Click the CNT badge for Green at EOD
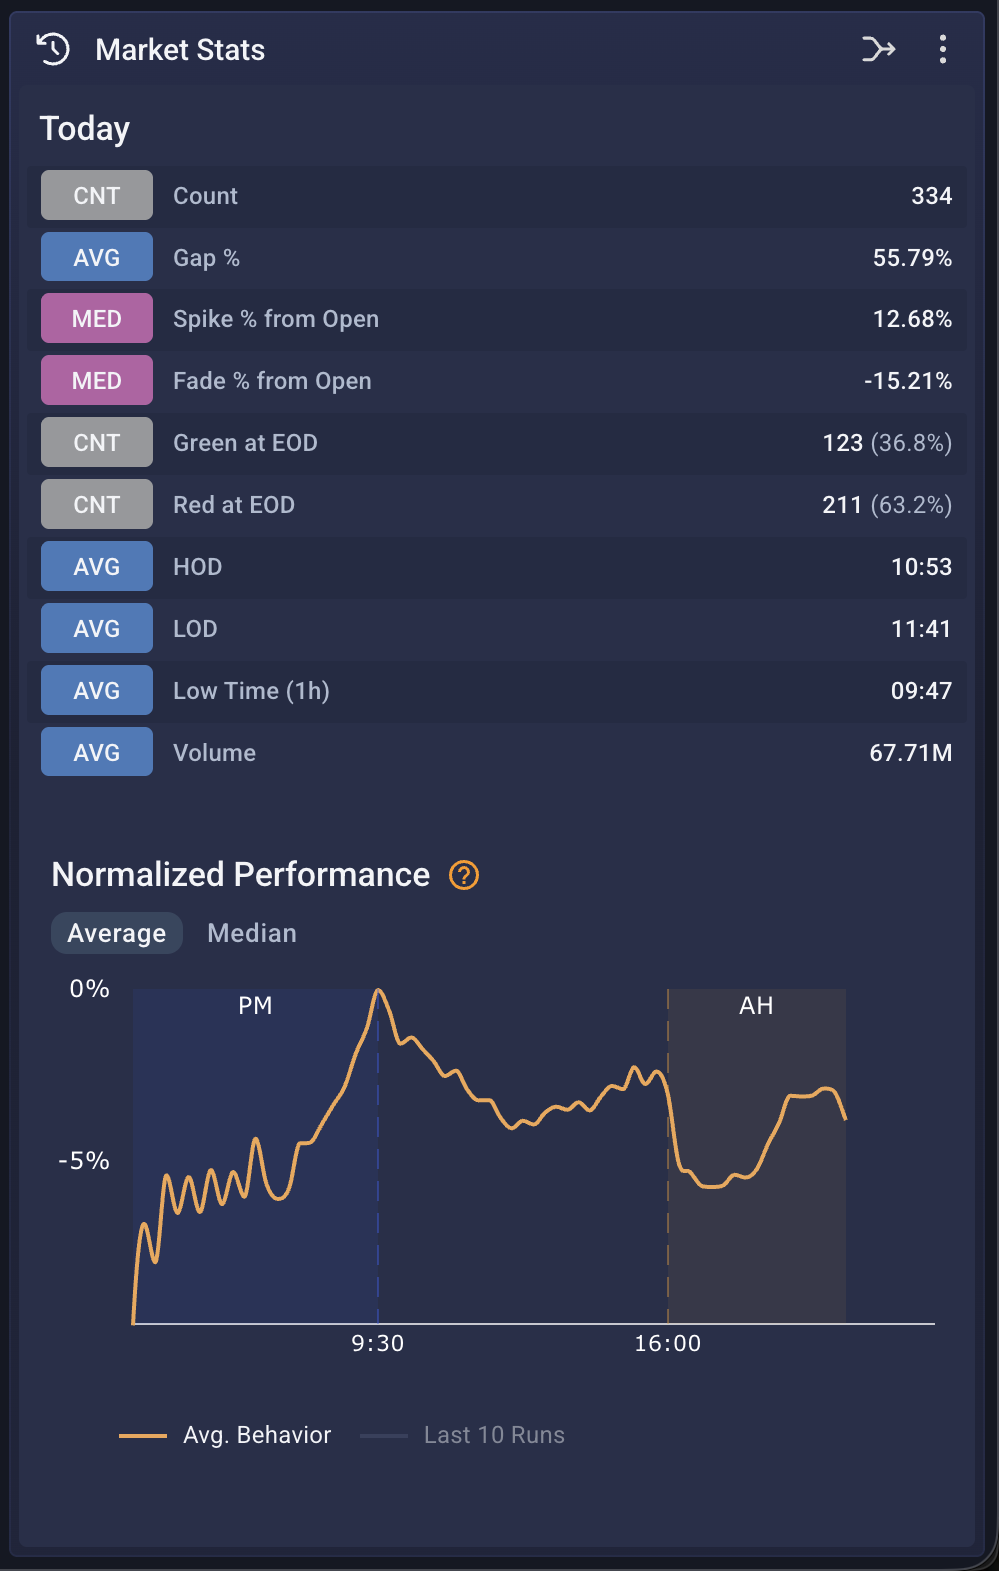Viewport: 999px width, 1571px height. (x=97, y=443)
